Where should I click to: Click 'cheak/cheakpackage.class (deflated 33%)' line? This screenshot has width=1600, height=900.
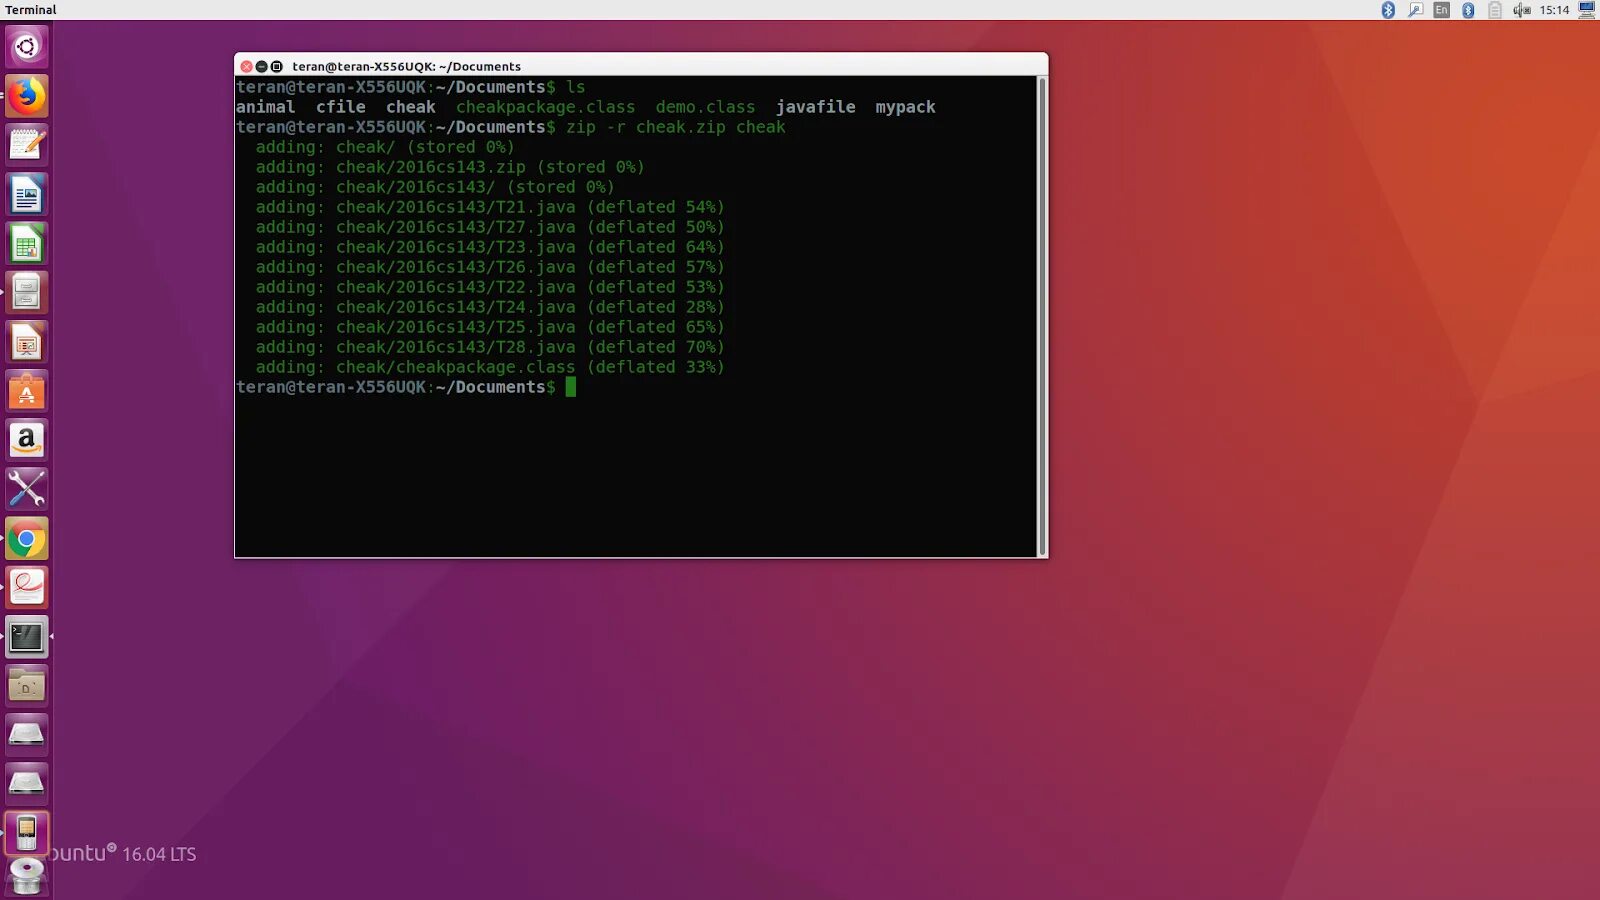[x=490, y=367]
